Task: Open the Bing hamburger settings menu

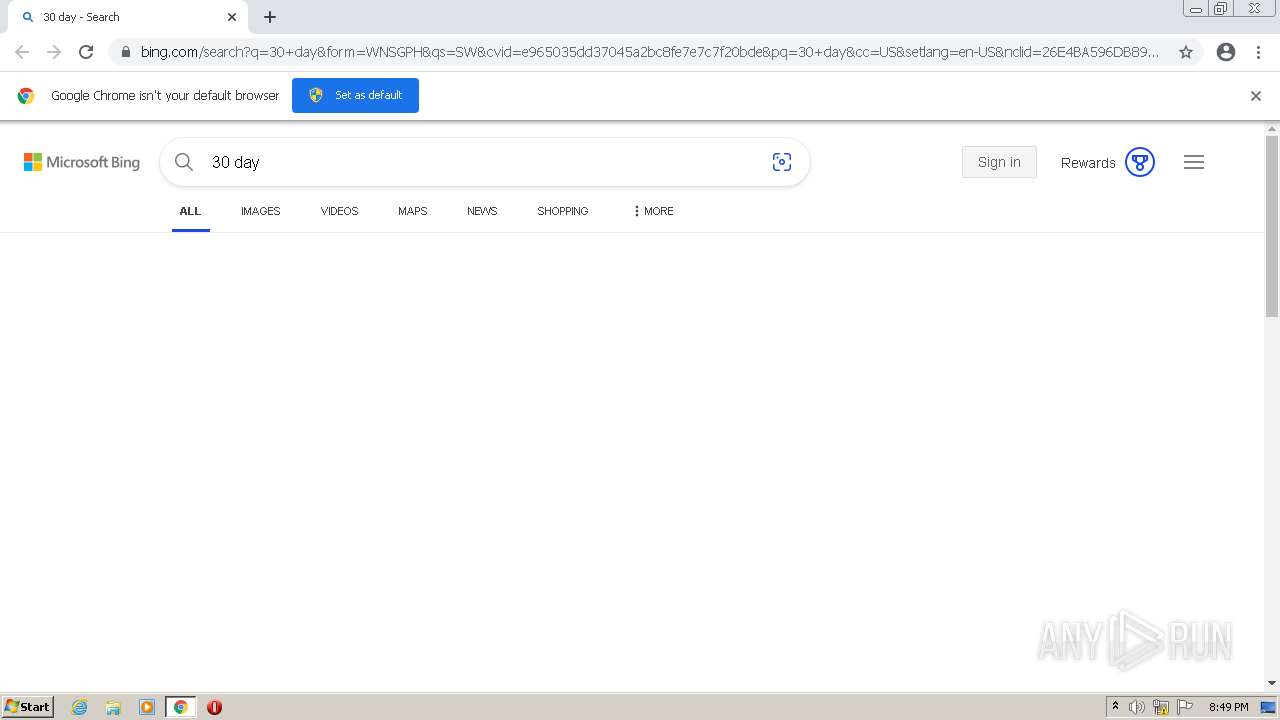Action: coord(1194,162)
